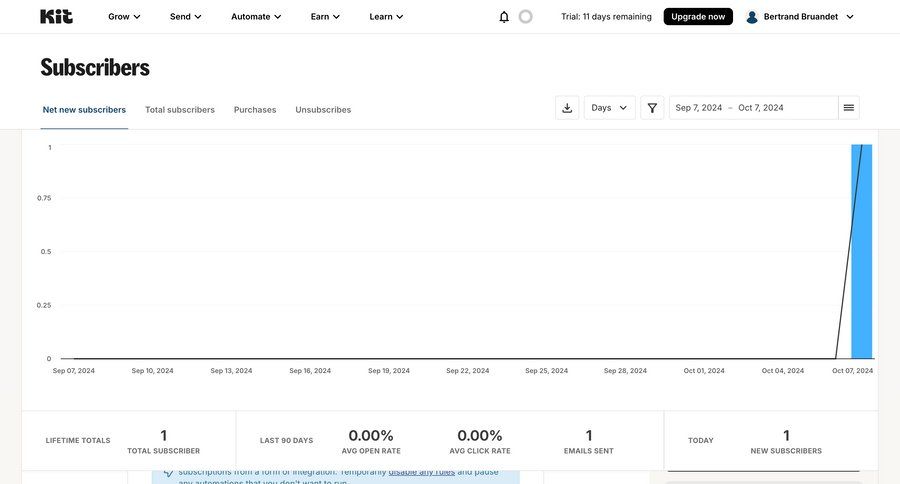Click the Oct 01, 2024 axis label
Screen dimensions: 900x484
(x=704, y=371)
